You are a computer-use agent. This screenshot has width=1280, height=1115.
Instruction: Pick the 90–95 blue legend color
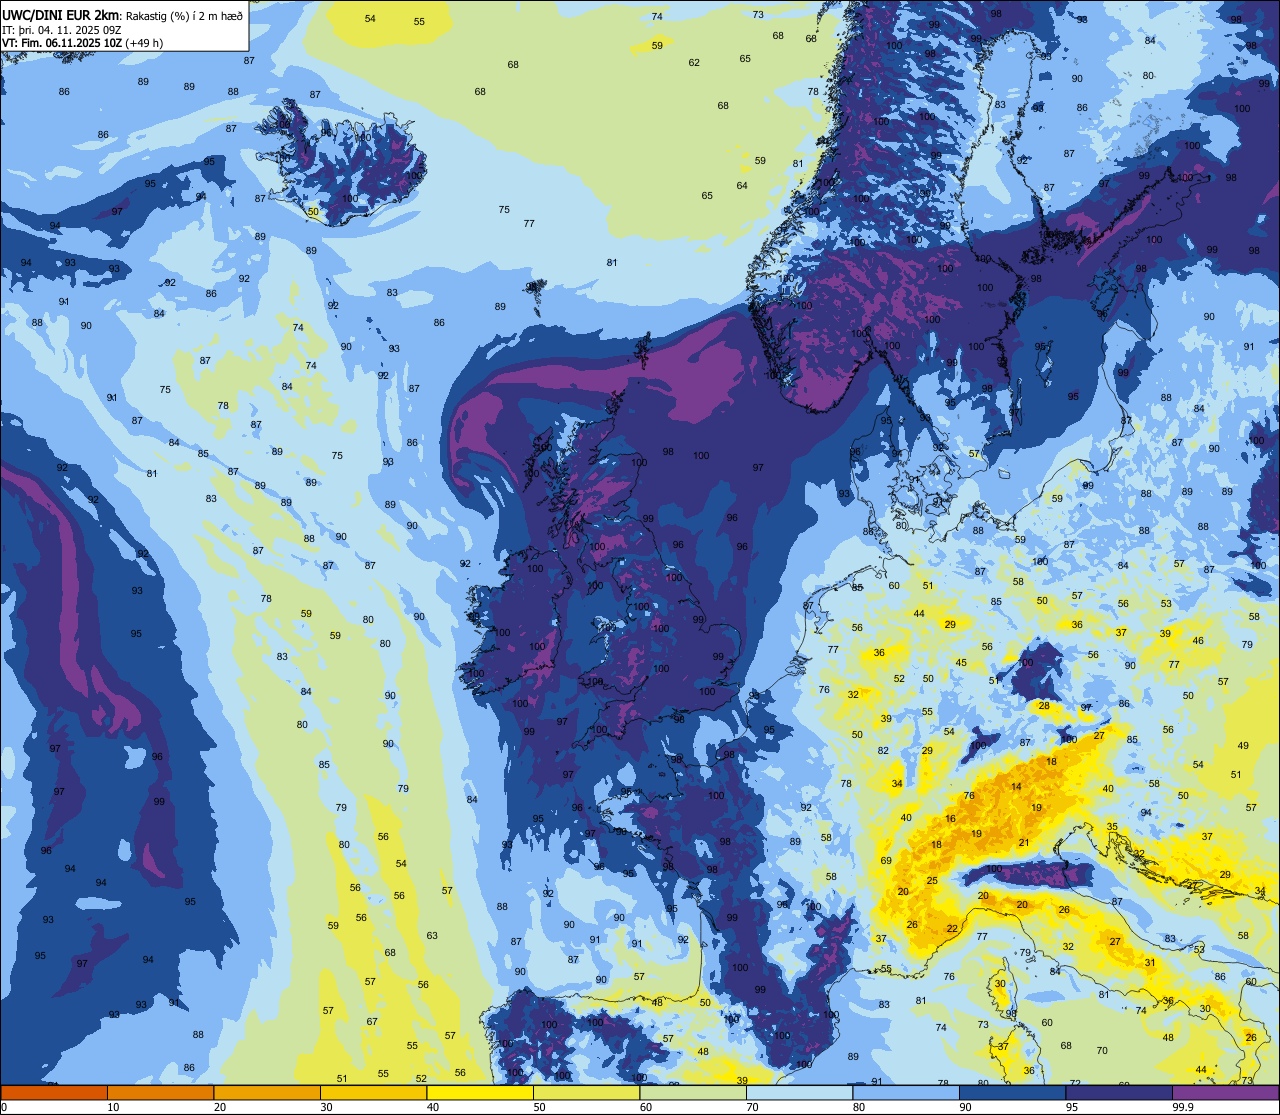pos(1012,1092)
